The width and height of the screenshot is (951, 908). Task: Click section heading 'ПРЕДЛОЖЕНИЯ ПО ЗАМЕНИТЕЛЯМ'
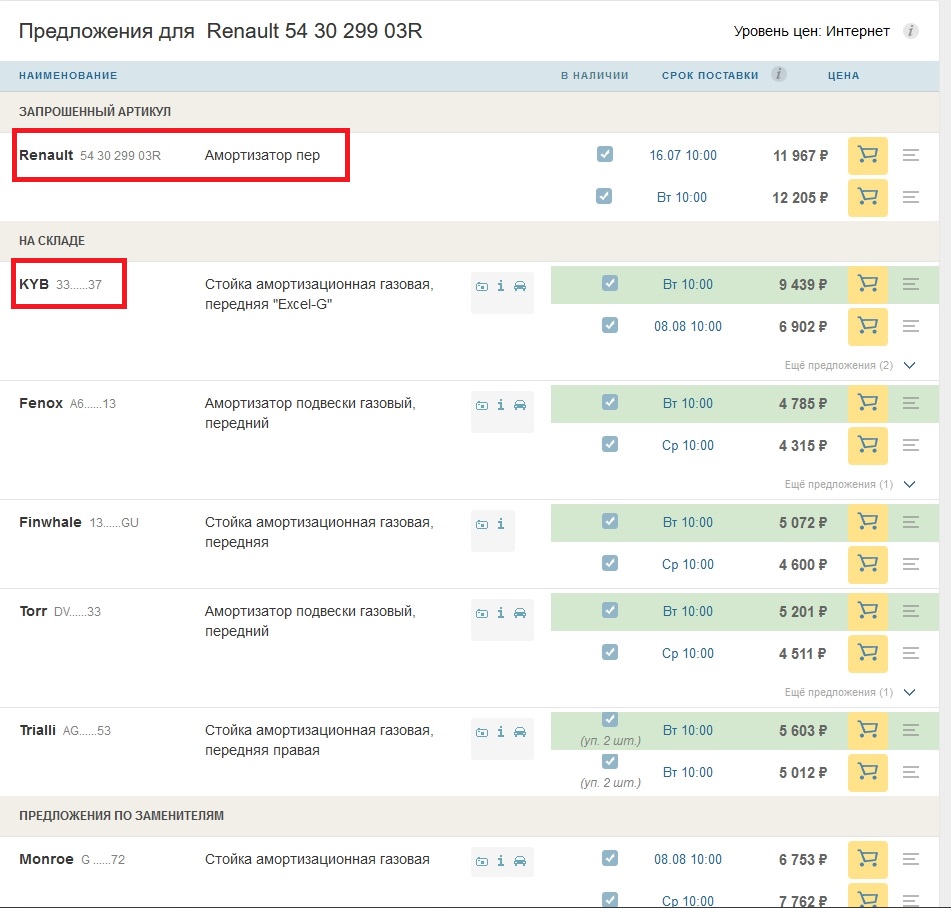[121, 815]
